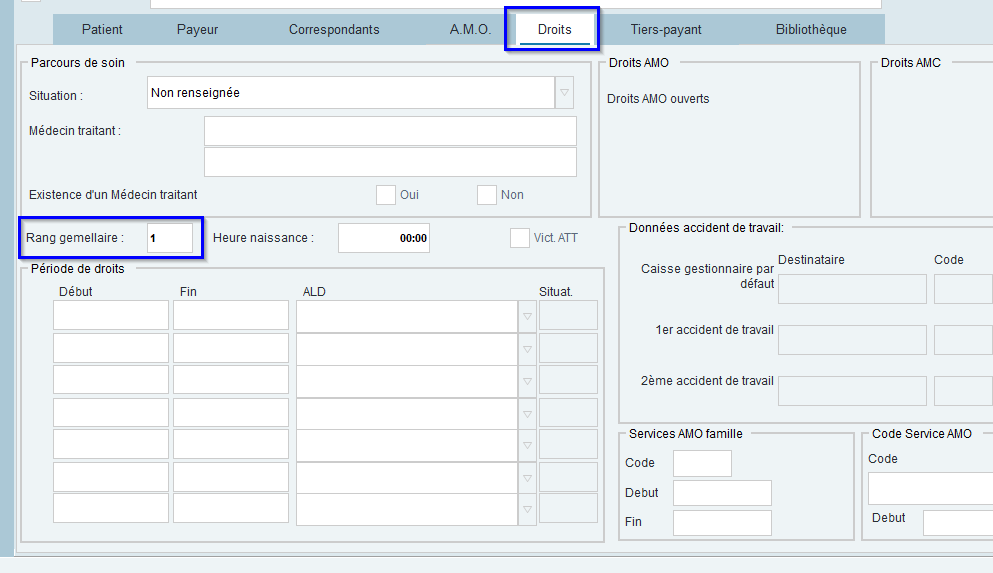Expand the last row ALD dropdown arrow

coord(527,509)
